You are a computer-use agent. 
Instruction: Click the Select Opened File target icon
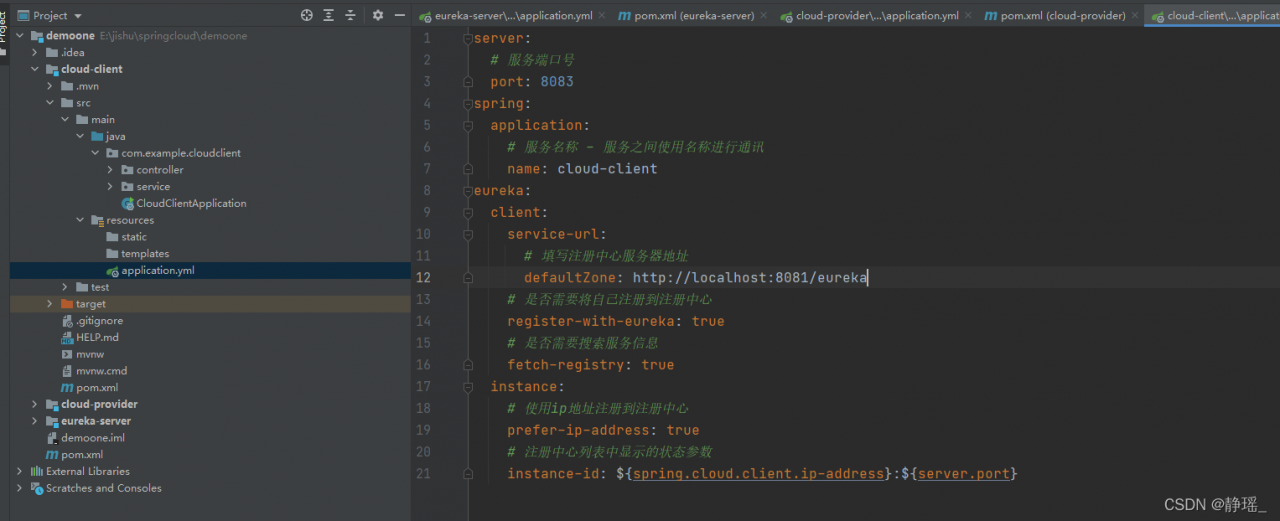307,15
